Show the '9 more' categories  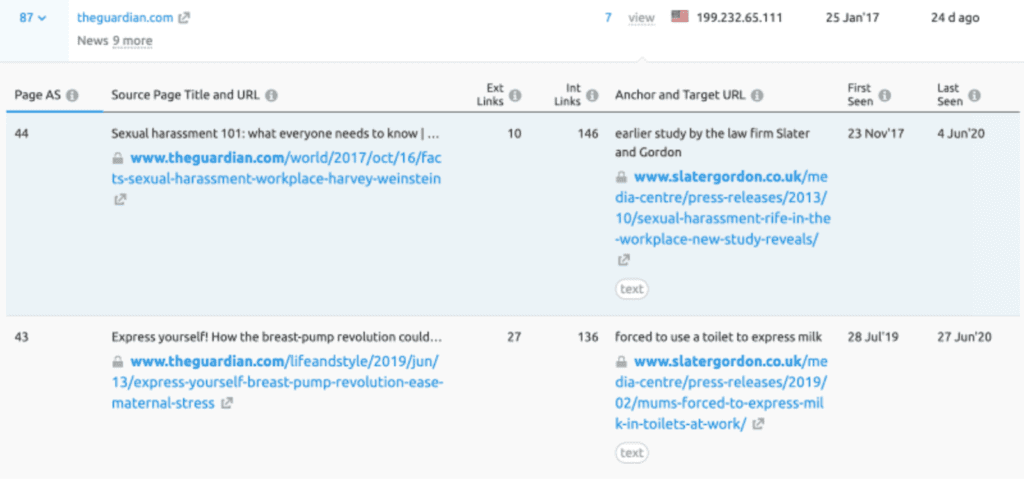[x=132, y=41]
